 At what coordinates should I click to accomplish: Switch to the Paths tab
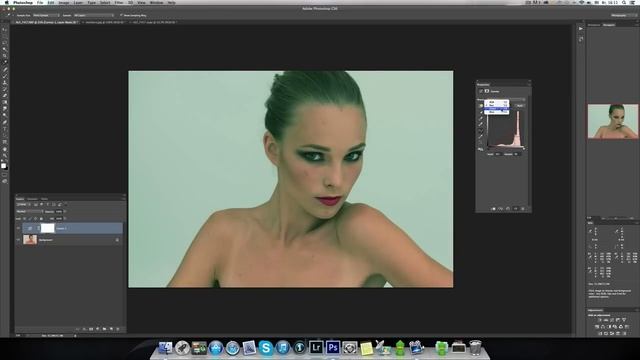(x=44, y=199)
